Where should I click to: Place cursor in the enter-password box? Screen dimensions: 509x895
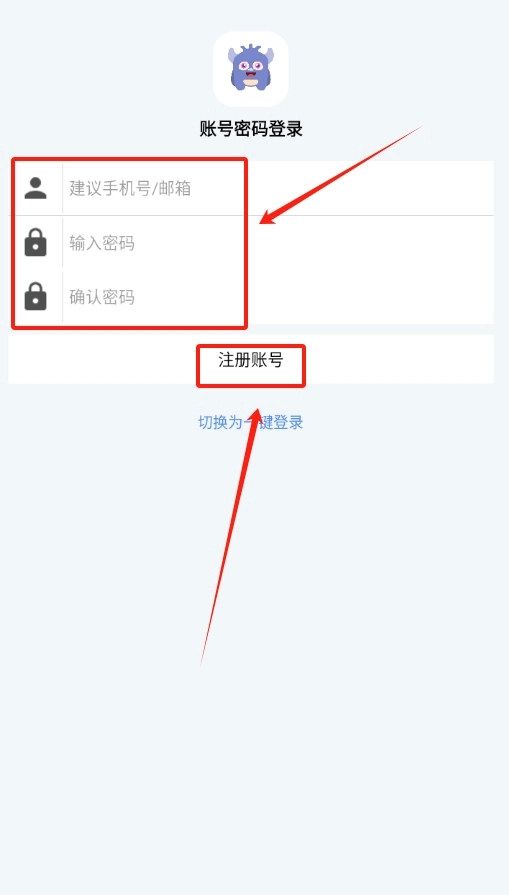tap(278, 243)
